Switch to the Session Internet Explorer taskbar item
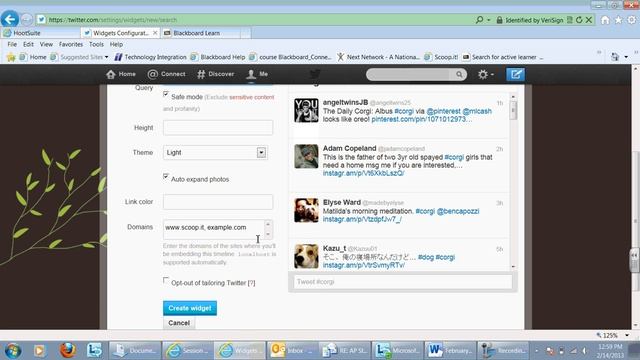The height and width of the screenshot is (360, 640). pyautogui.click(x=187, y=351)
